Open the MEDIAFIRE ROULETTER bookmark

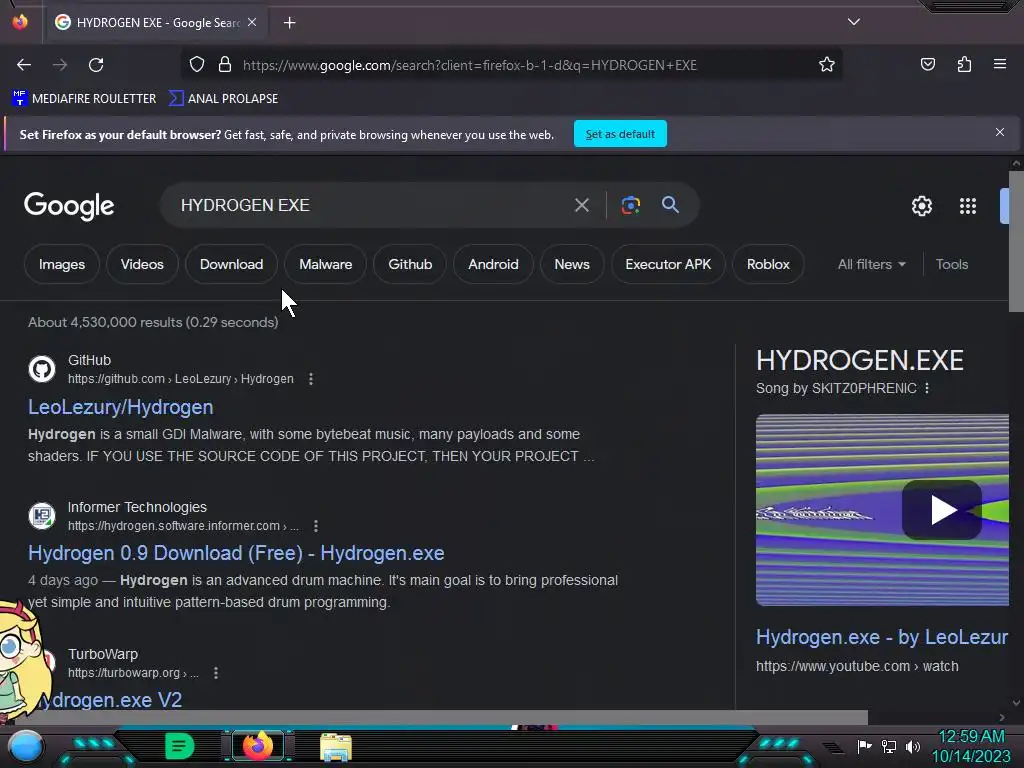84,99
